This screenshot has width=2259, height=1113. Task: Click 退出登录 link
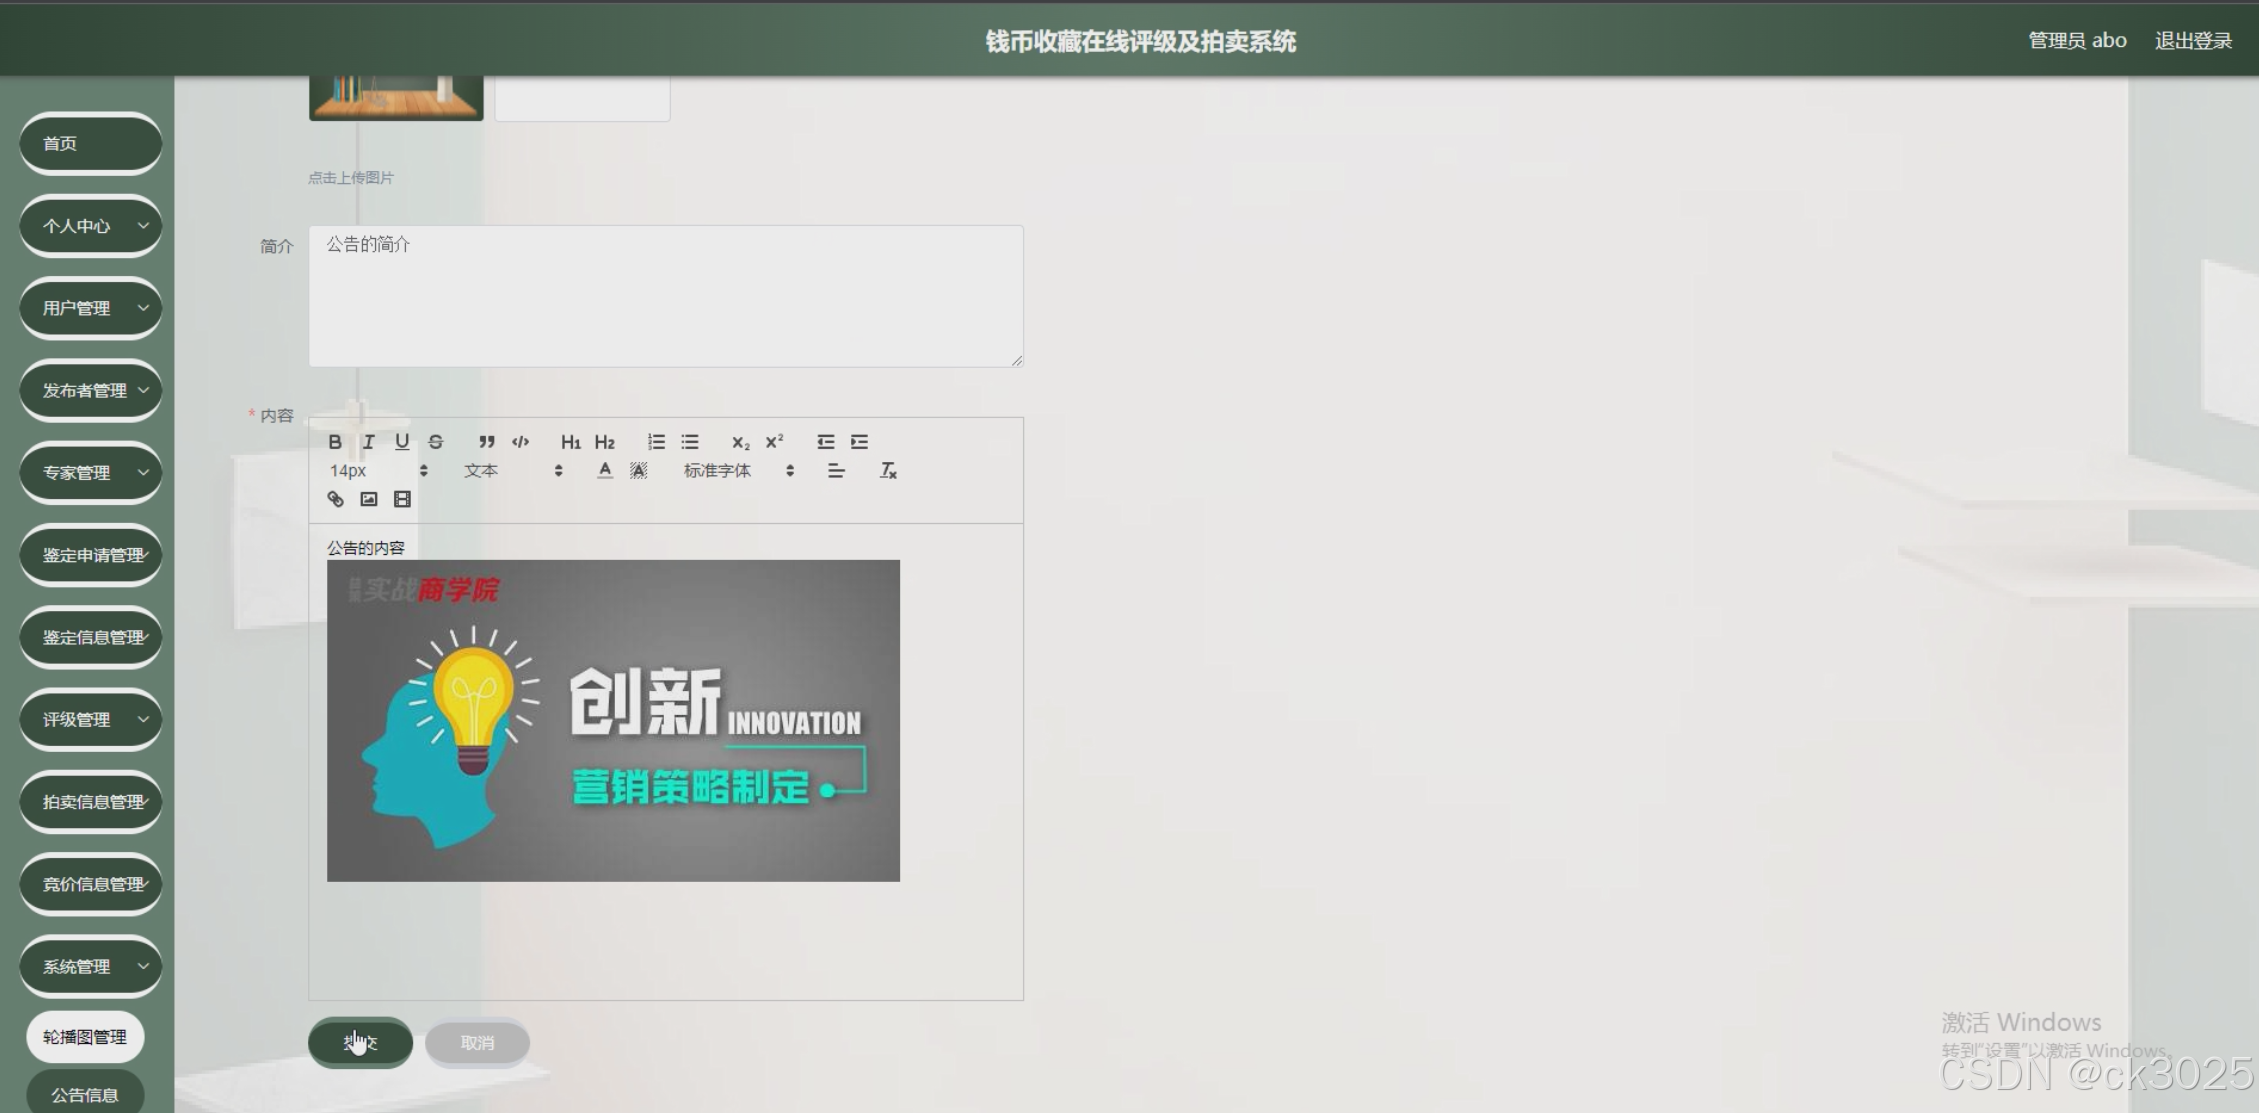tap(2192, 41)
